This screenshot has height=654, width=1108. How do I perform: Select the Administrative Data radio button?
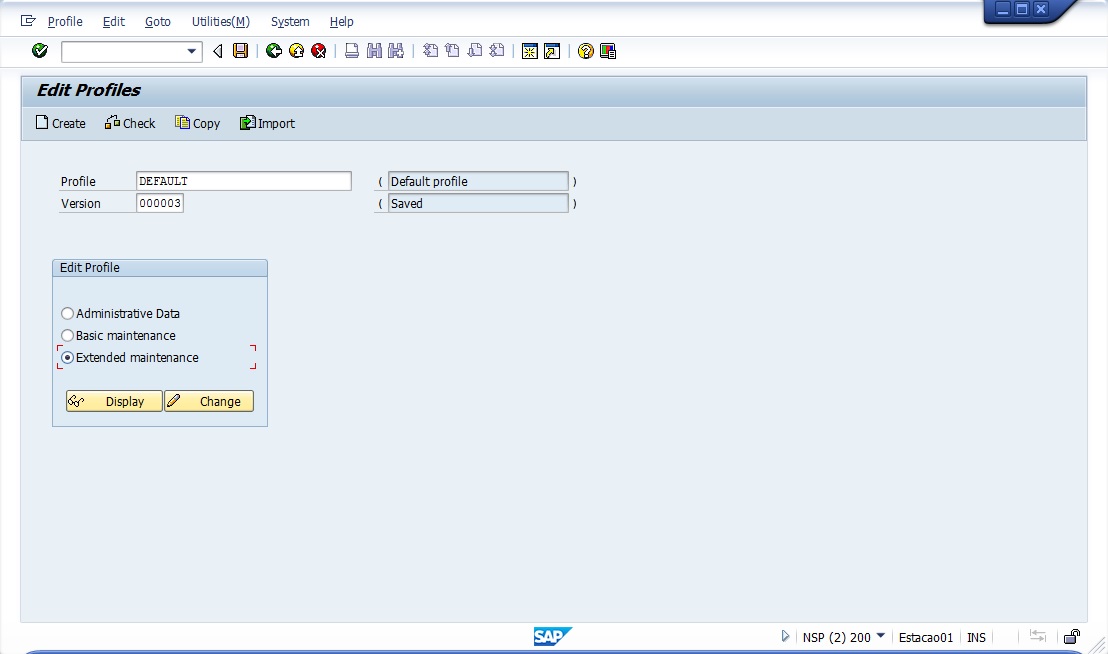68,314
